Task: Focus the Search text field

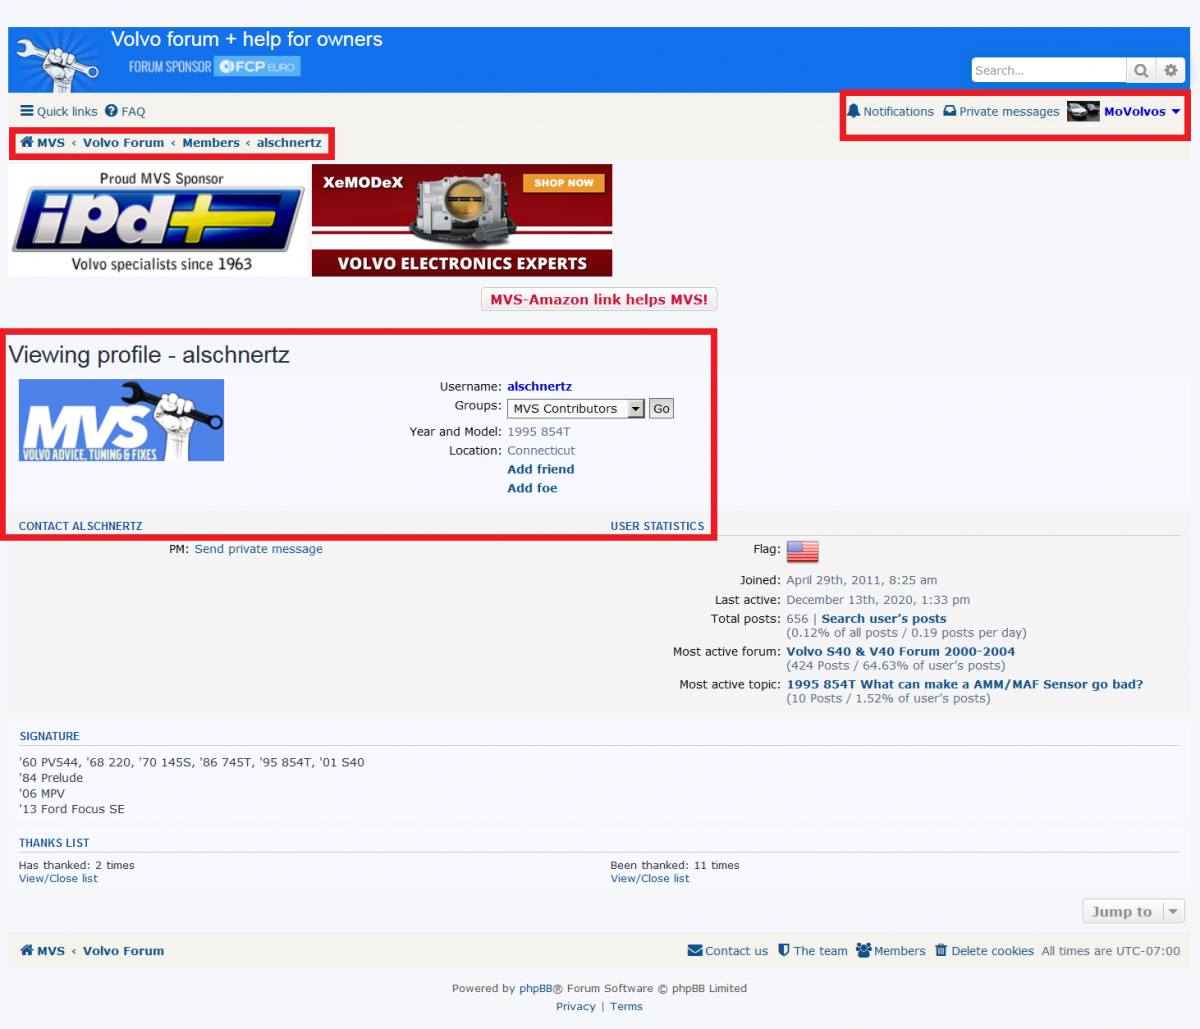Action: point(1047,70)
